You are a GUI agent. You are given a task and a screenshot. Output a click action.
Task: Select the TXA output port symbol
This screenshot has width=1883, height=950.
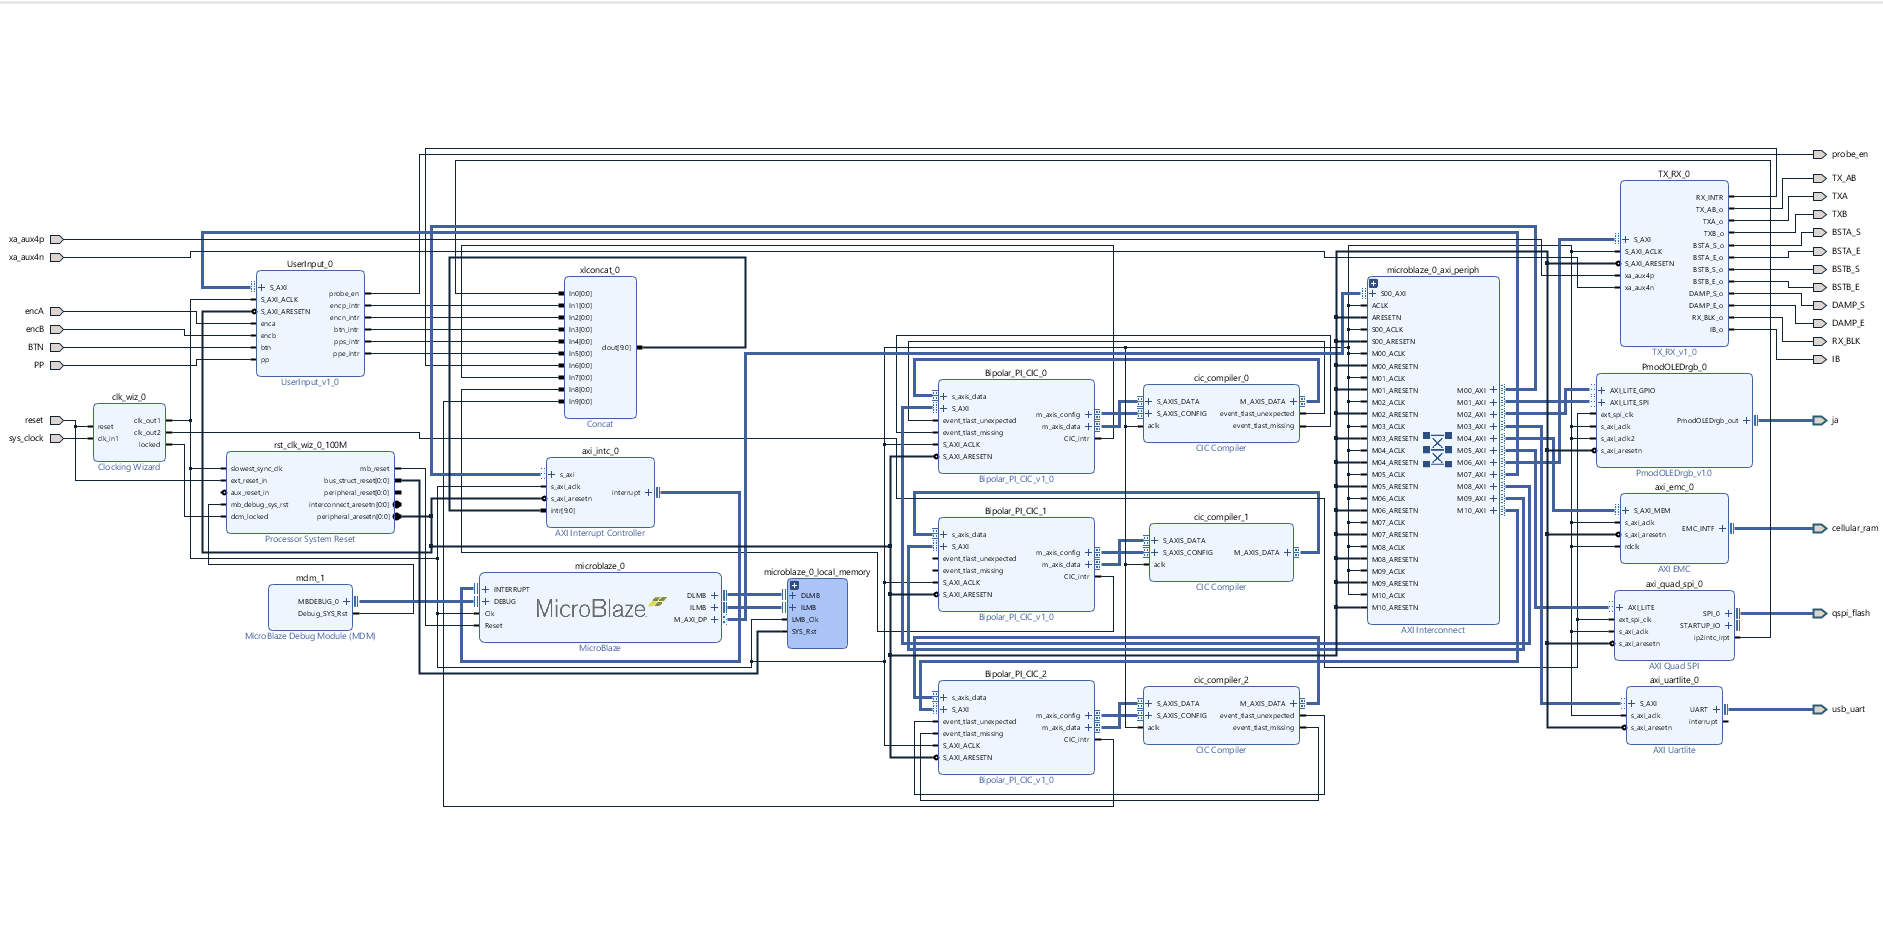tap(1820, 197)
